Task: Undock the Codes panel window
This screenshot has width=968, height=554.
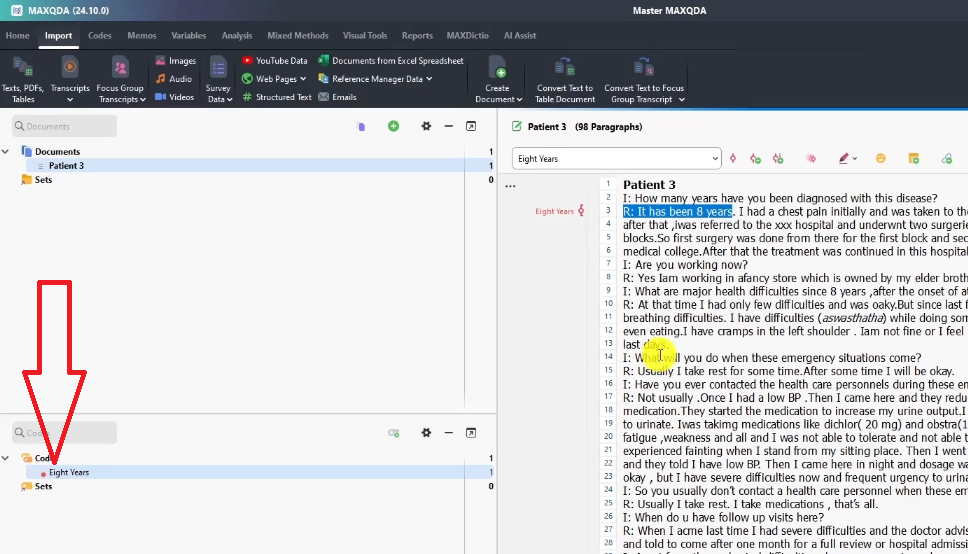Action: [471, 433]
